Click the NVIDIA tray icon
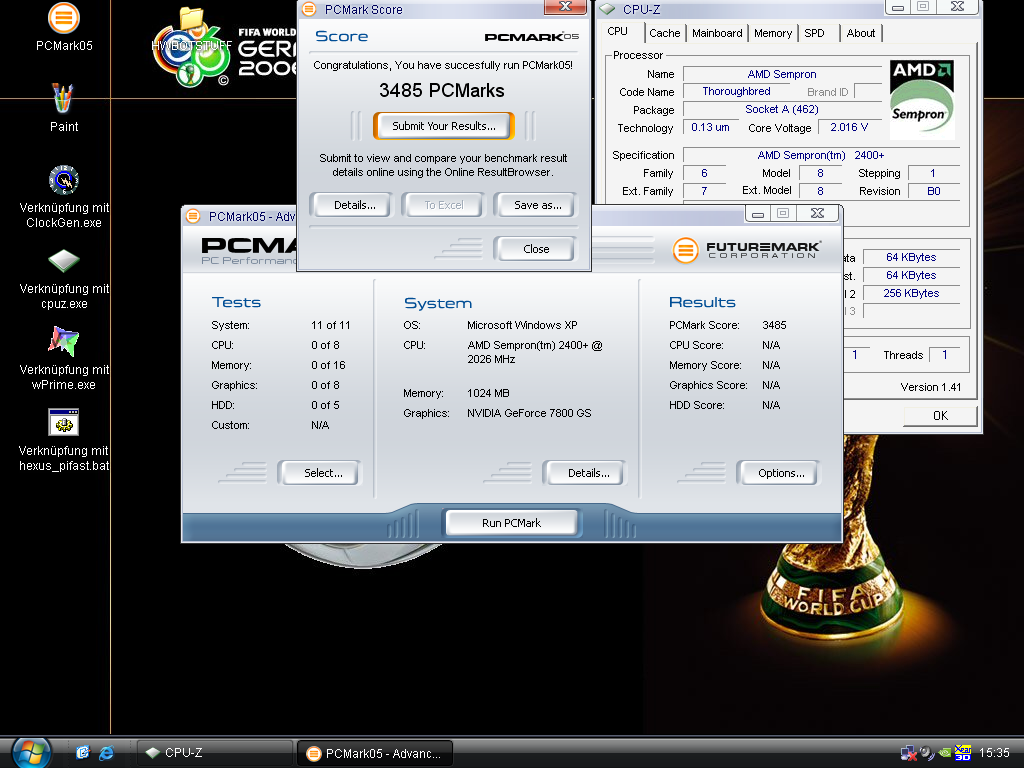The width and height of the screenshot is (1024, 768). coord(945,753)
